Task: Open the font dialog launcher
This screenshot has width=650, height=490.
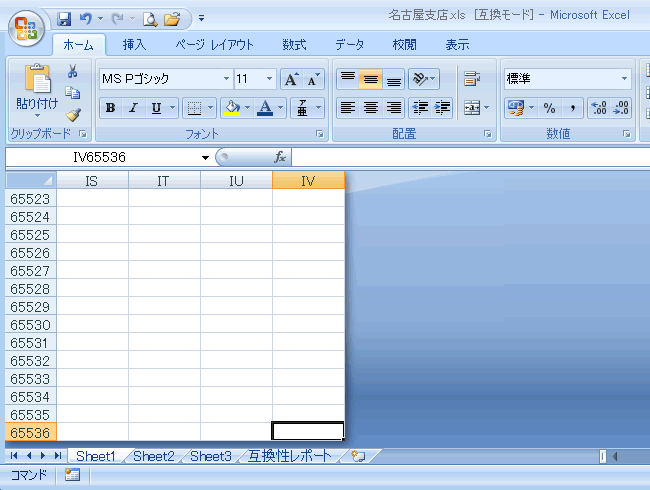Action: coord(320,134)
